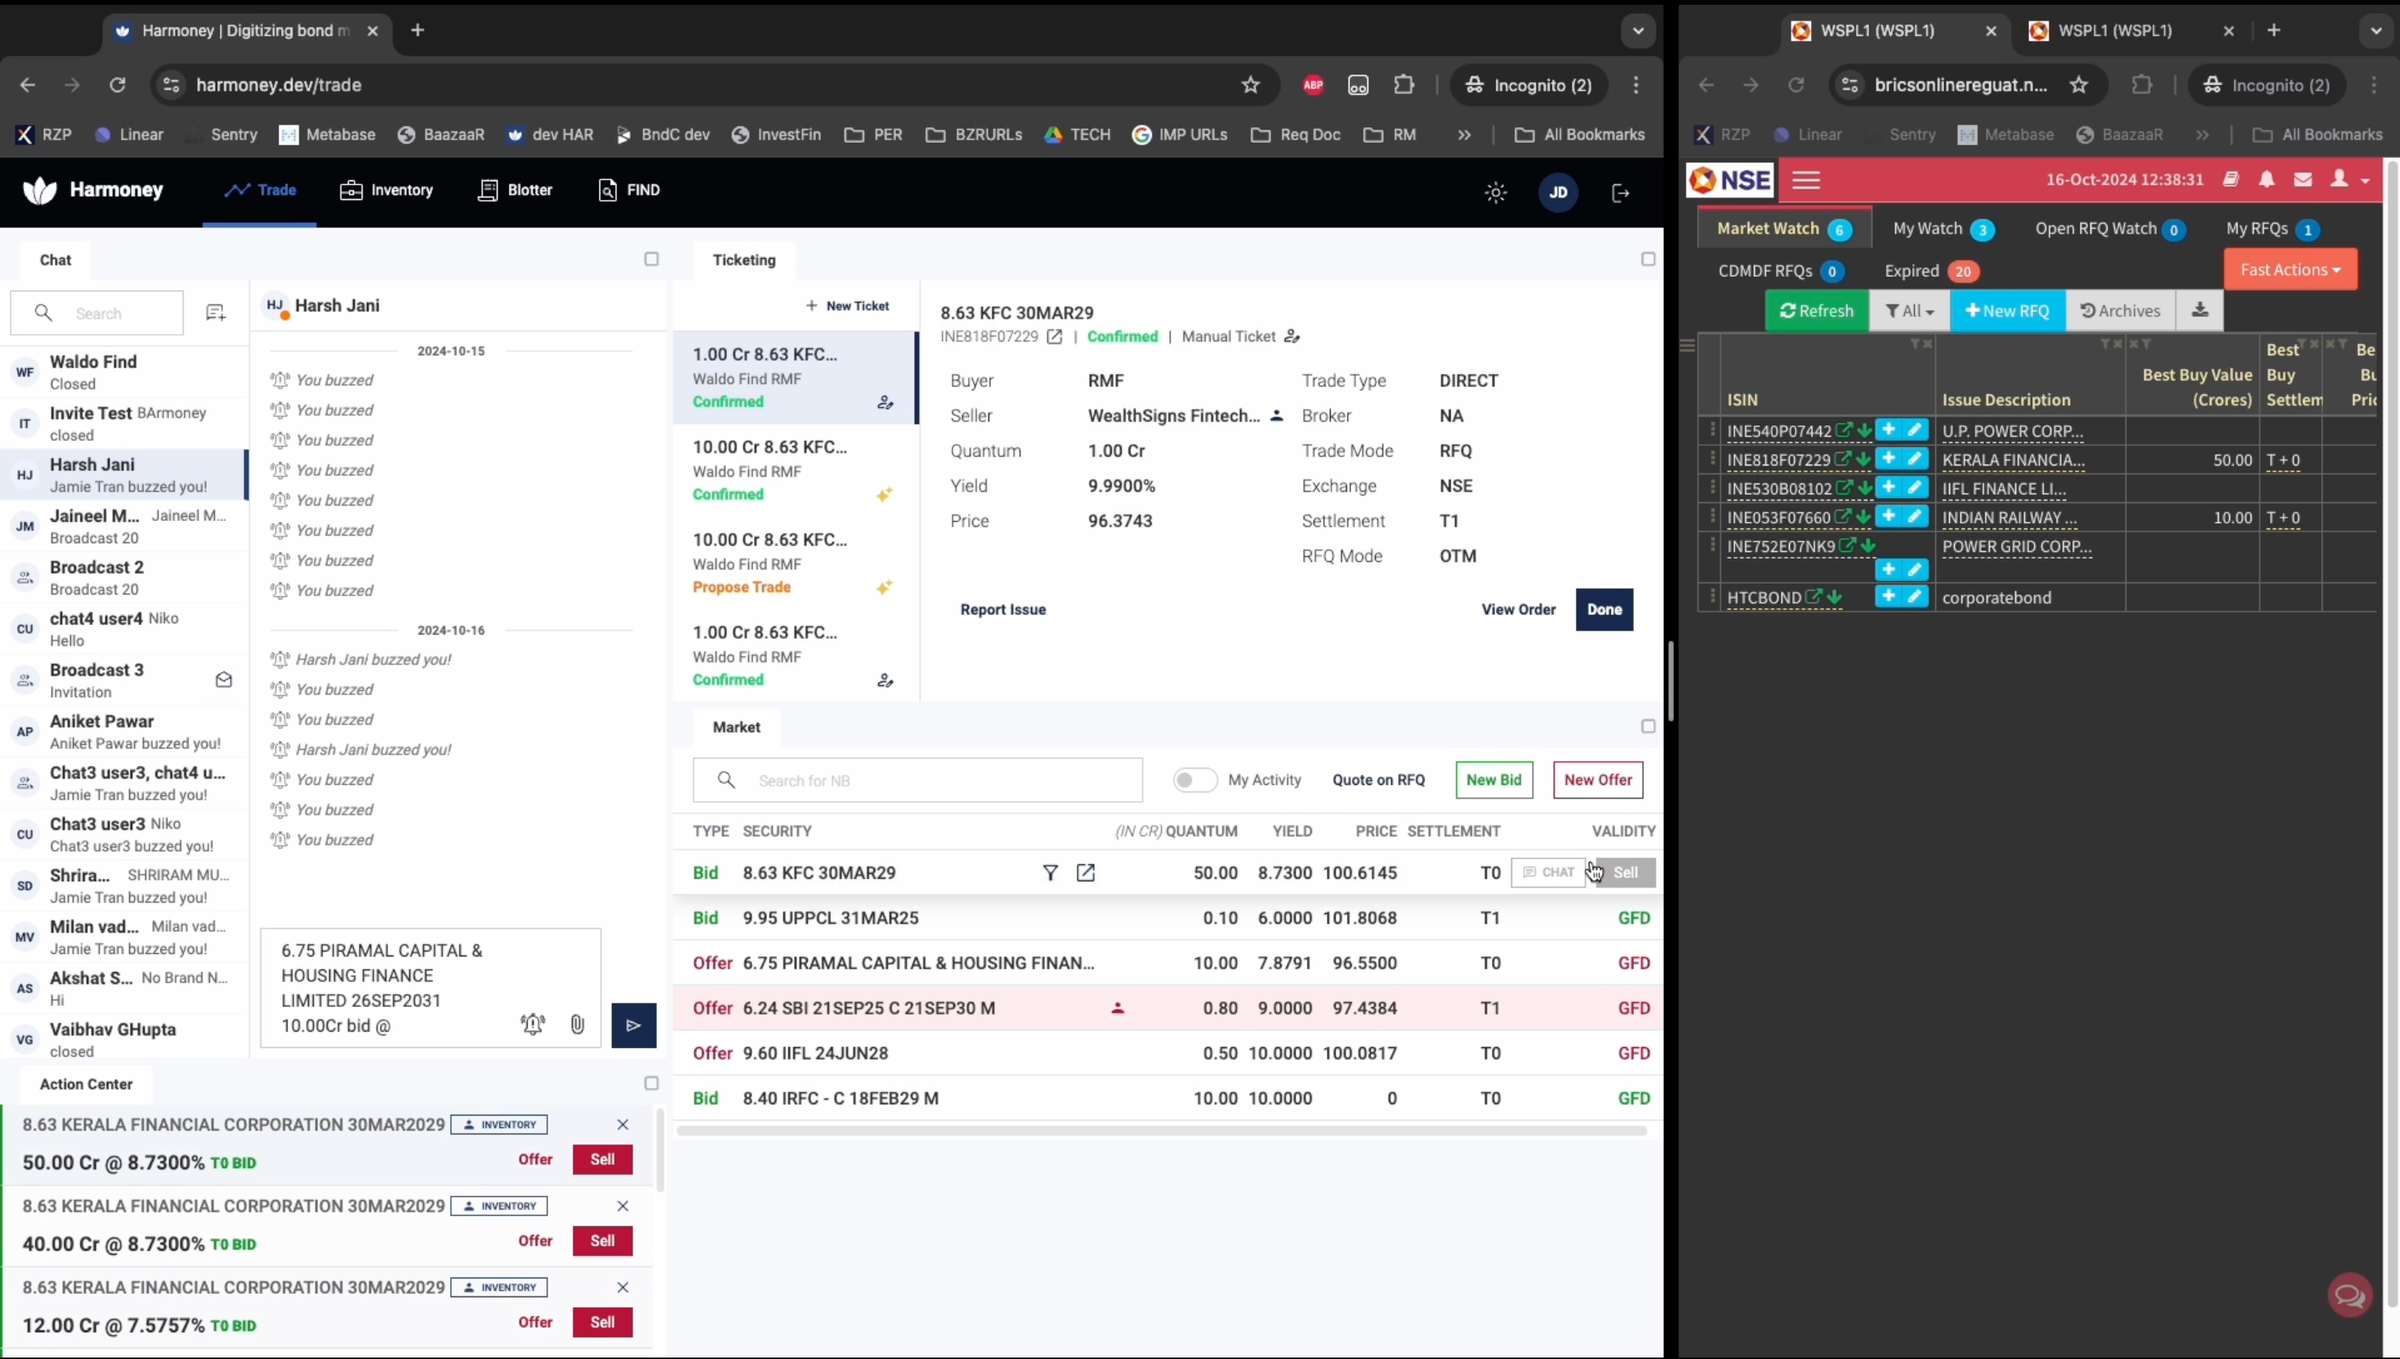Dismiss 40.00 Cr KFC action card
Viewport: 2400px width, 1359px height.
(x=622, y=1206)
